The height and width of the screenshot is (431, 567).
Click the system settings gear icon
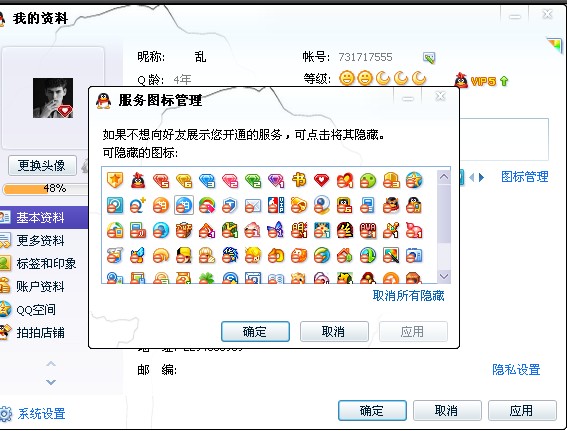click(5, 414)
